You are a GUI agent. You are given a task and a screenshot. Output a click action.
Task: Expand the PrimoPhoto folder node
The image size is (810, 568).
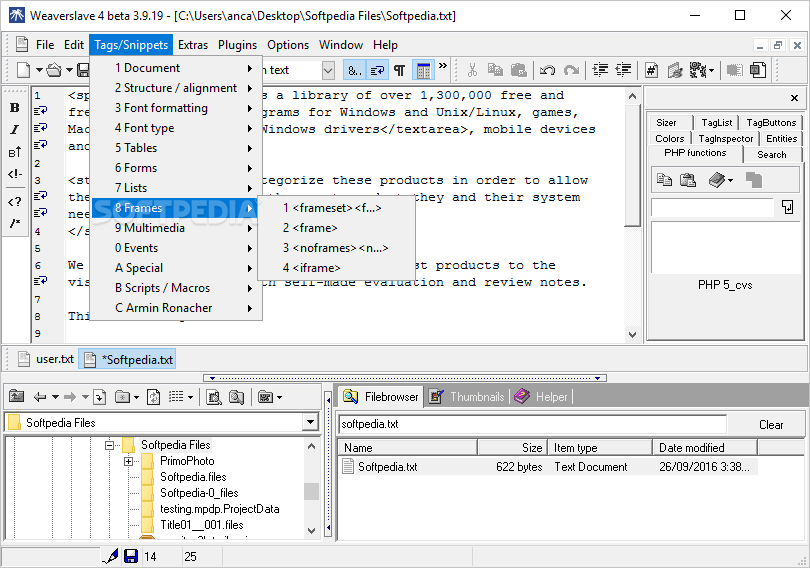[128, 461]
